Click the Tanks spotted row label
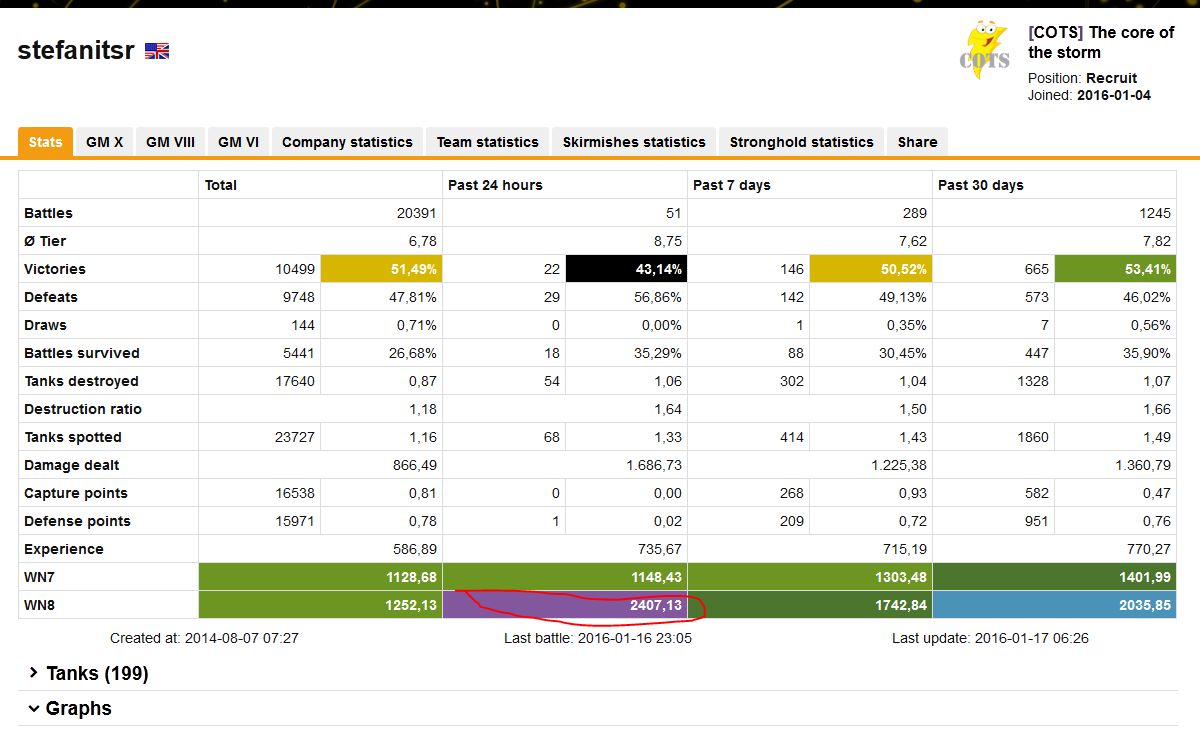The image size is (1200, 746). 73,437
